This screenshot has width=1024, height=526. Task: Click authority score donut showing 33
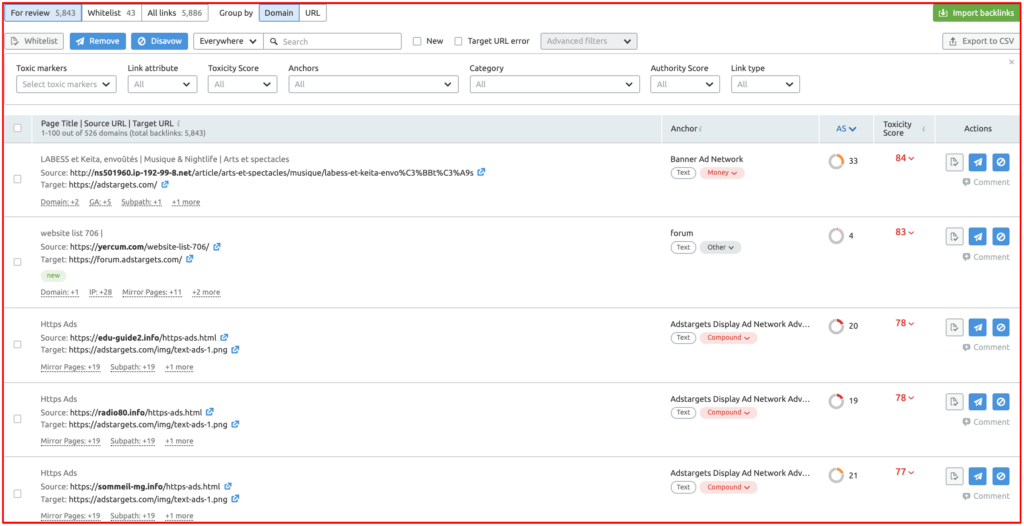tap(837, 161)
